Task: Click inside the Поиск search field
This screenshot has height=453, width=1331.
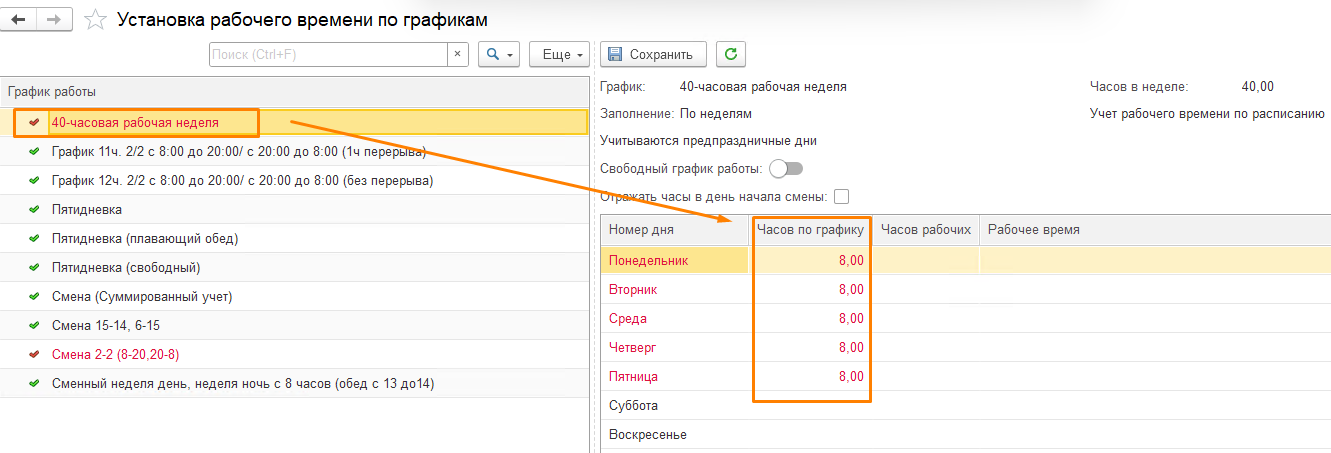Action: coord(328,54)
